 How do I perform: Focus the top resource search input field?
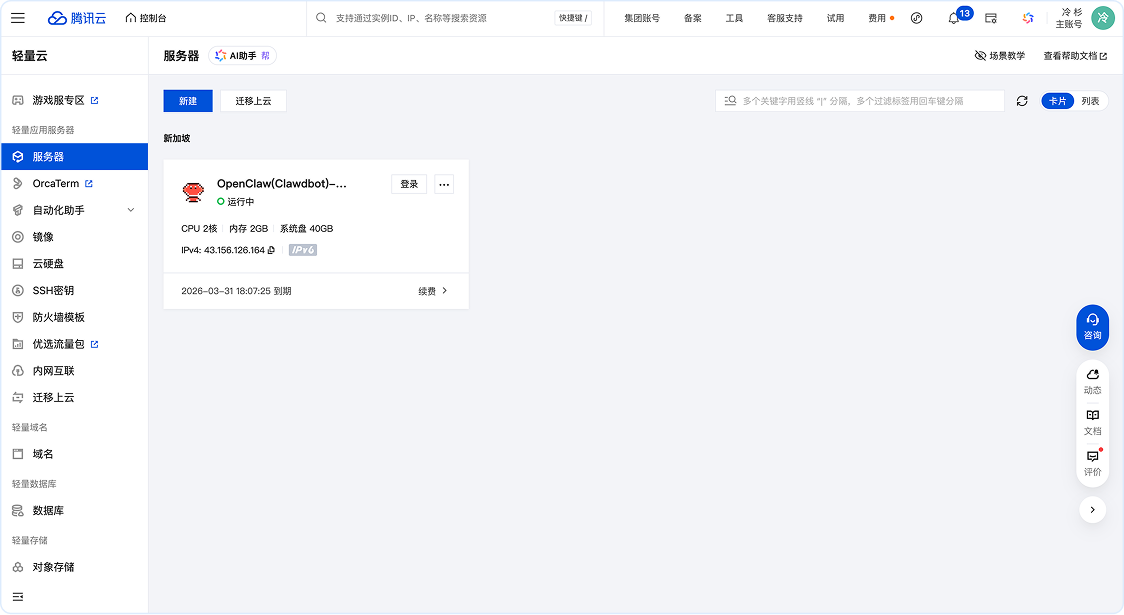[x=440, y=18]
